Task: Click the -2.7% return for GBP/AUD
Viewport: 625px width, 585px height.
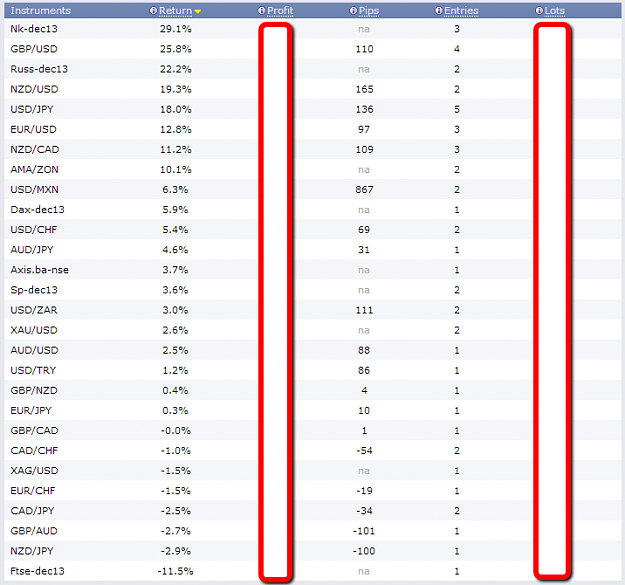Action: [x=176, y=531]
